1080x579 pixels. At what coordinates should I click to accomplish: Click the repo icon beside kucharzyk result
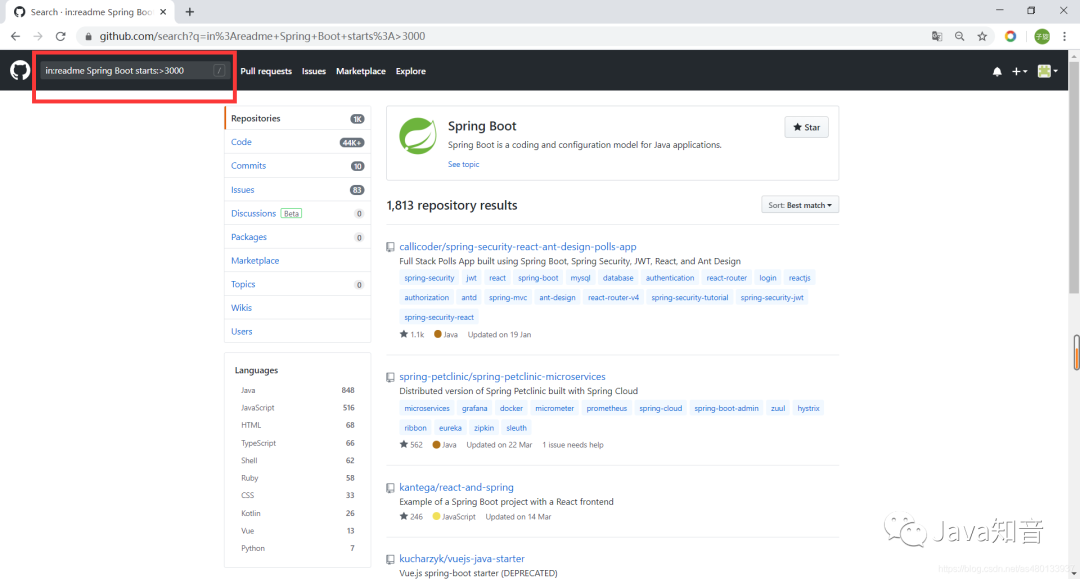point(391,560)
